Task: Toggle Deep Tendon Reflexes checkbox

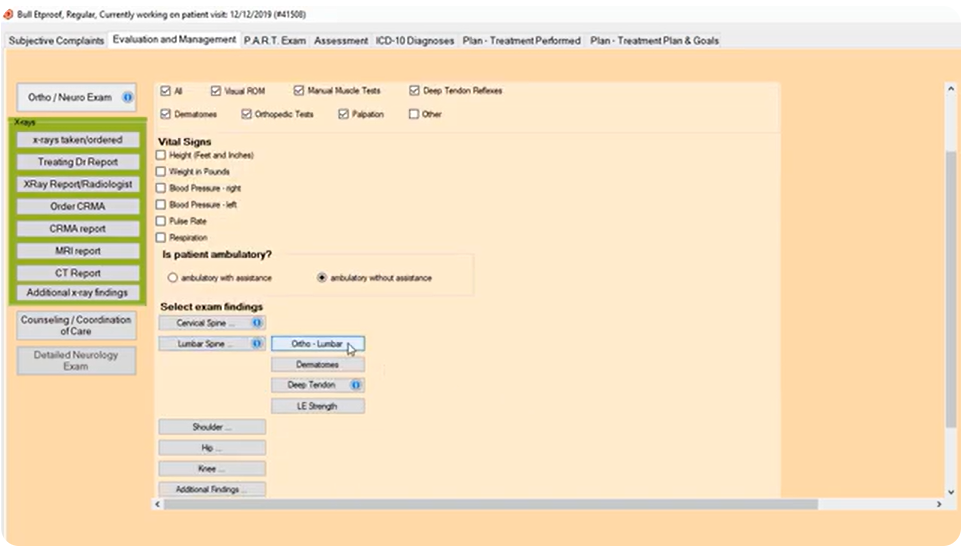Action: click(x=414, y=91)
